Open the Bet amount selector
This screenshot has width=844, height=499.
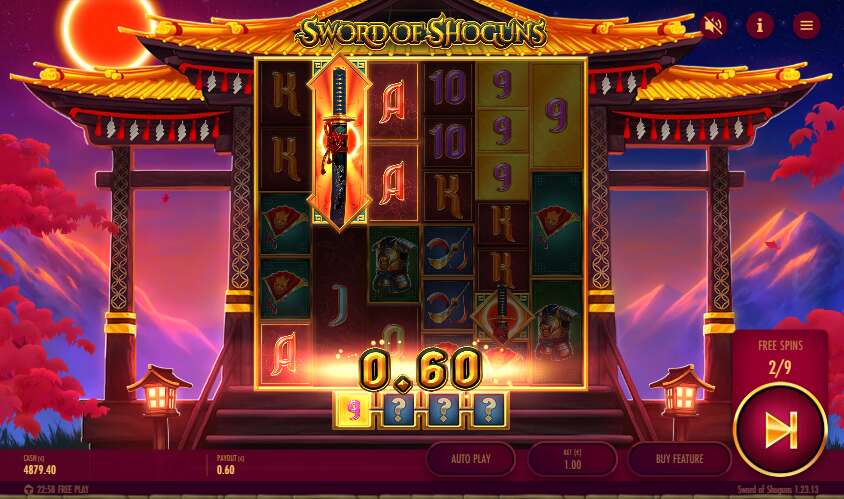click(572, 459)
